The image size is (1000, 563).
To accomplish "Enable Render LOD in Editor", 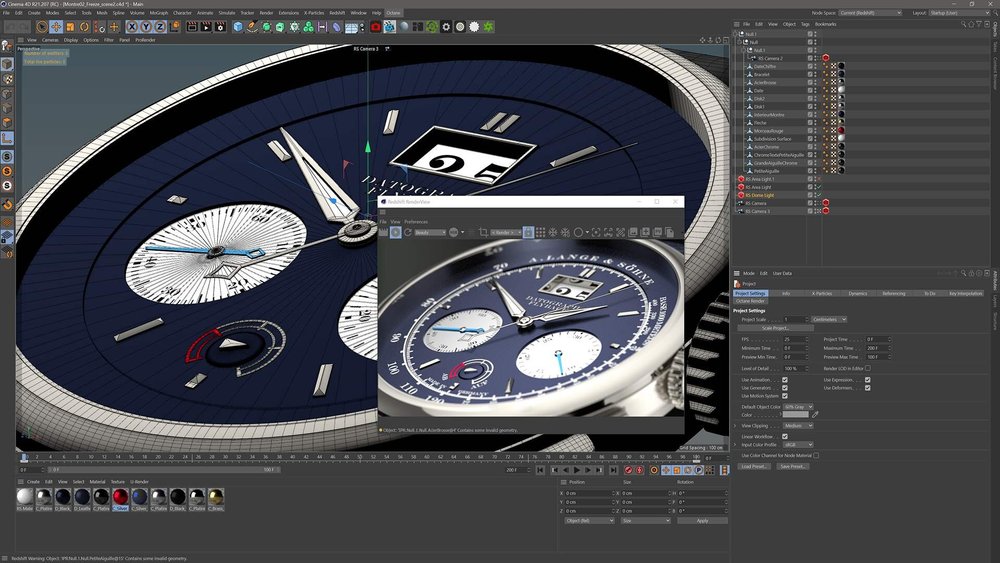I will click(x=867, y=368).
